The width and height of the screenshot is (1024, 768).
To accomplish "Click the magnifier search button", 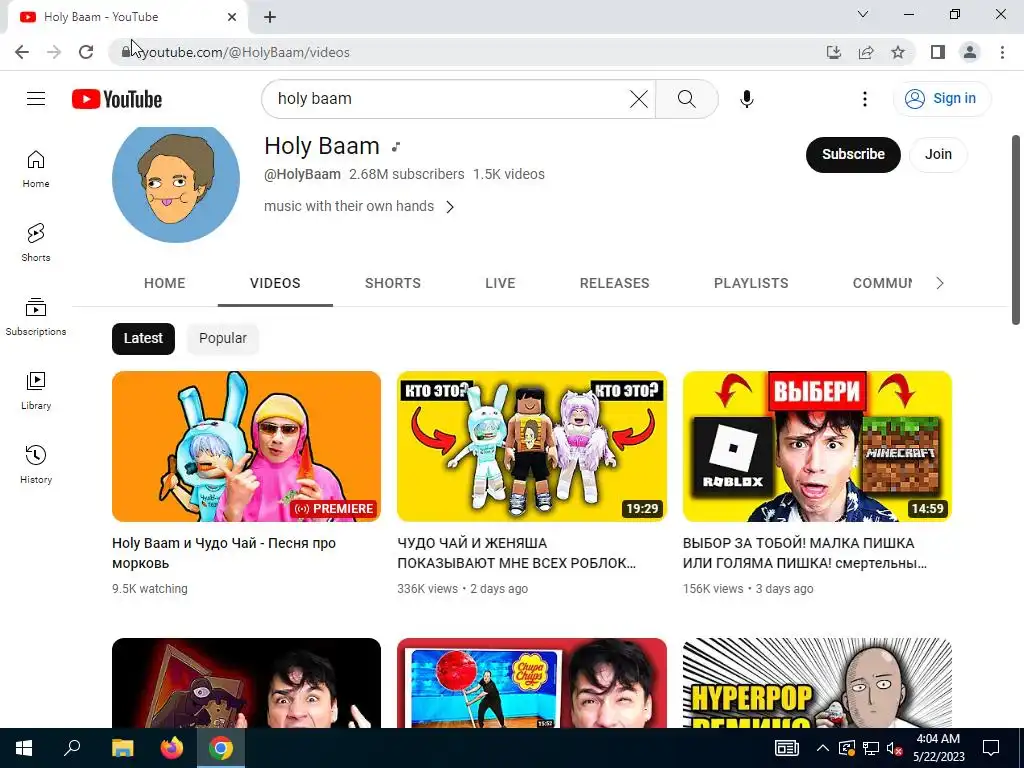I will click(686, 99).
